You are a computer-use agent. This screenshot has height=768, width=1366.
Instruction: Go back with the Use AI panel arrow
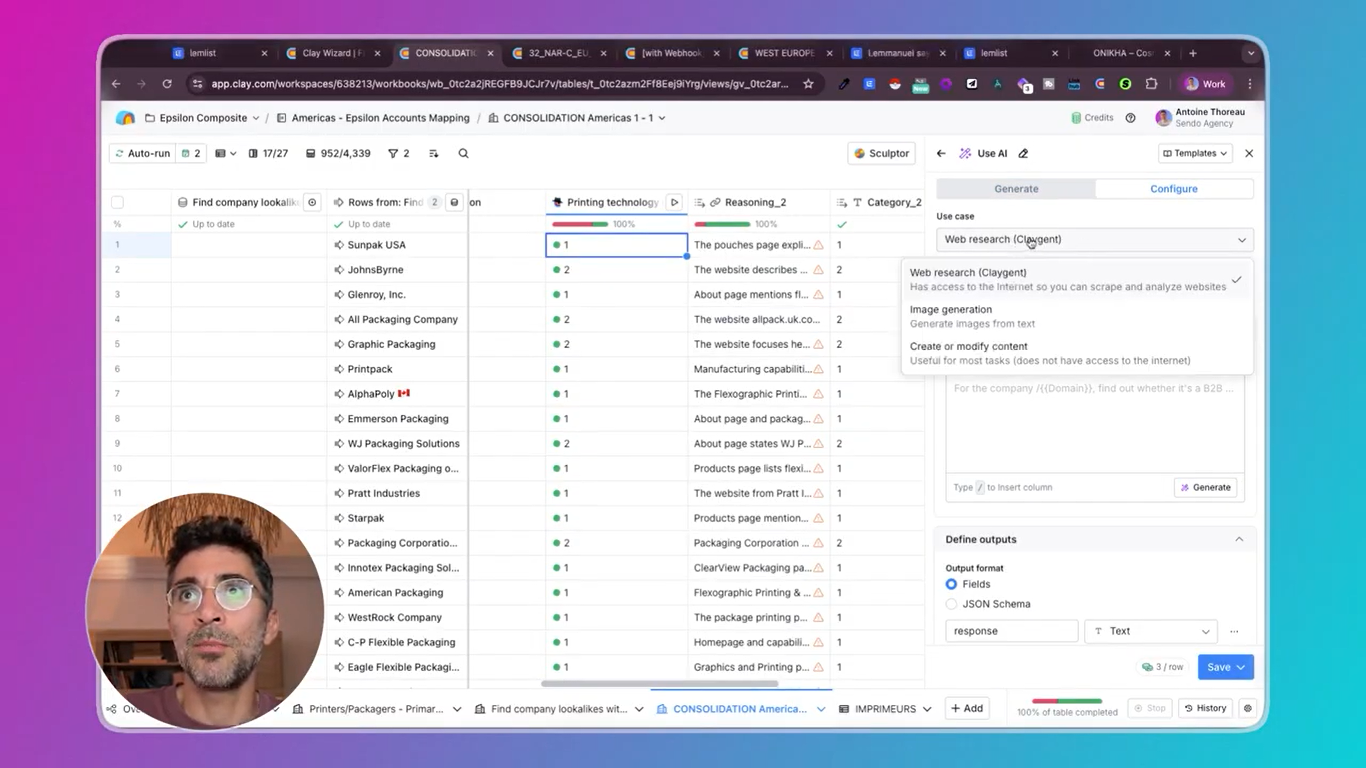[x=941, y=153]
